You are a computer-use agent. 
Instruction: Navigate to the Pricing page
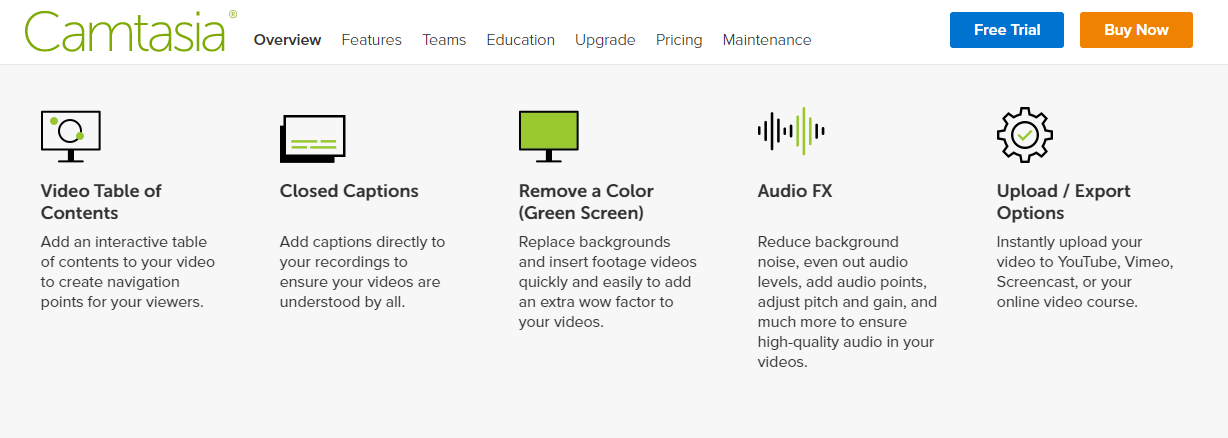[x=679, y=40]
